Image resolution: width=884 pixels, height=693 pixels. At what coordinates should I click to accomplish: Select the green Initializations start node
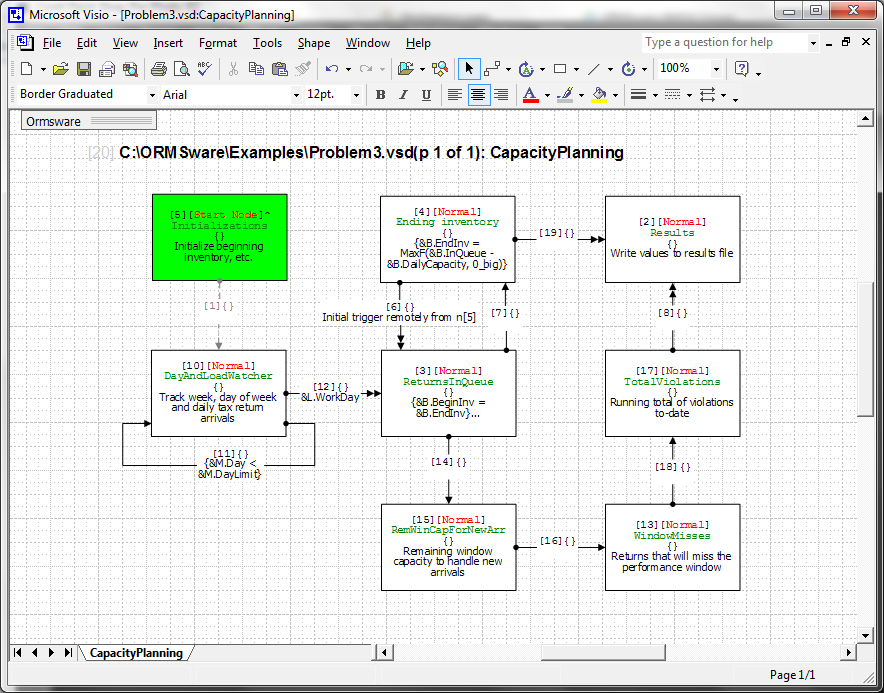pos(220,237)
